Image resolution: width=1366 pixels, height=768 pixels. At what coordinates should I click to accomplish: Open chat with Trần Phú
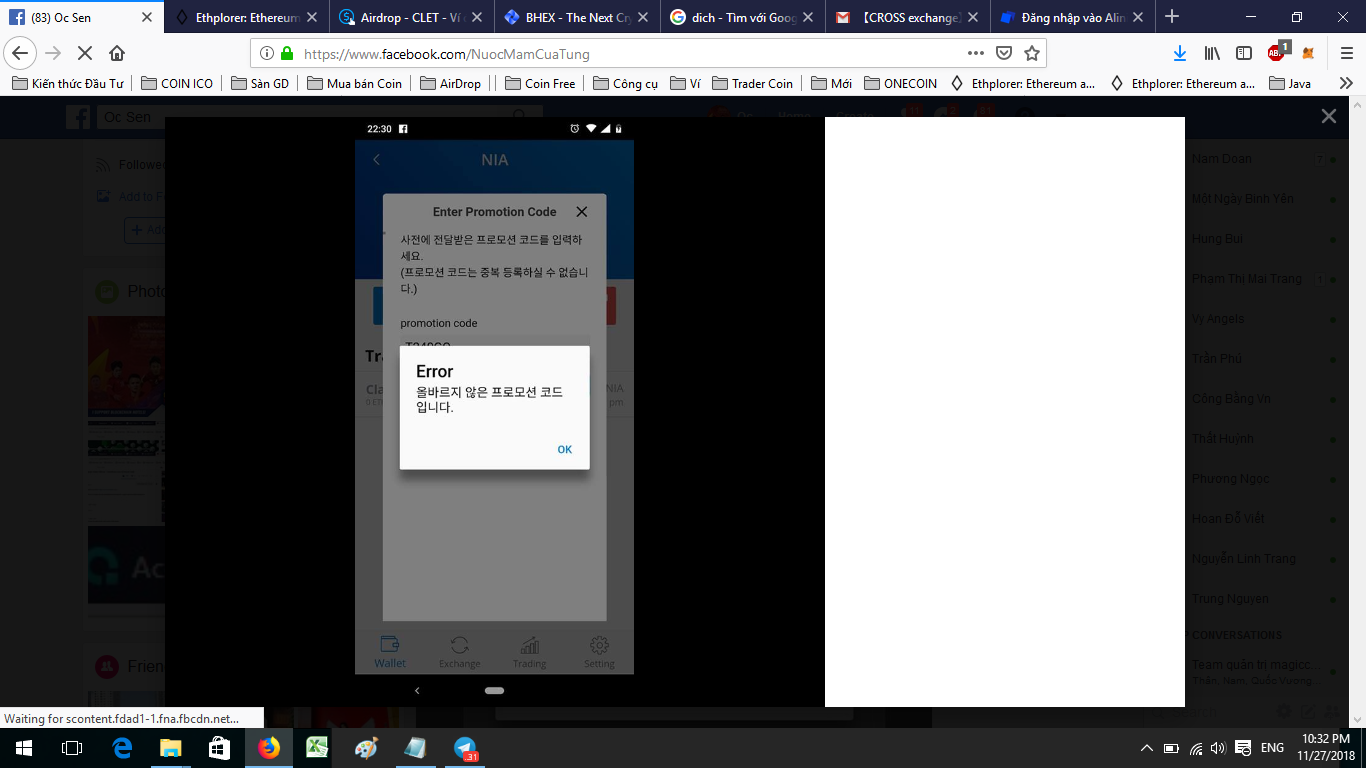[x=1216, y=359]
